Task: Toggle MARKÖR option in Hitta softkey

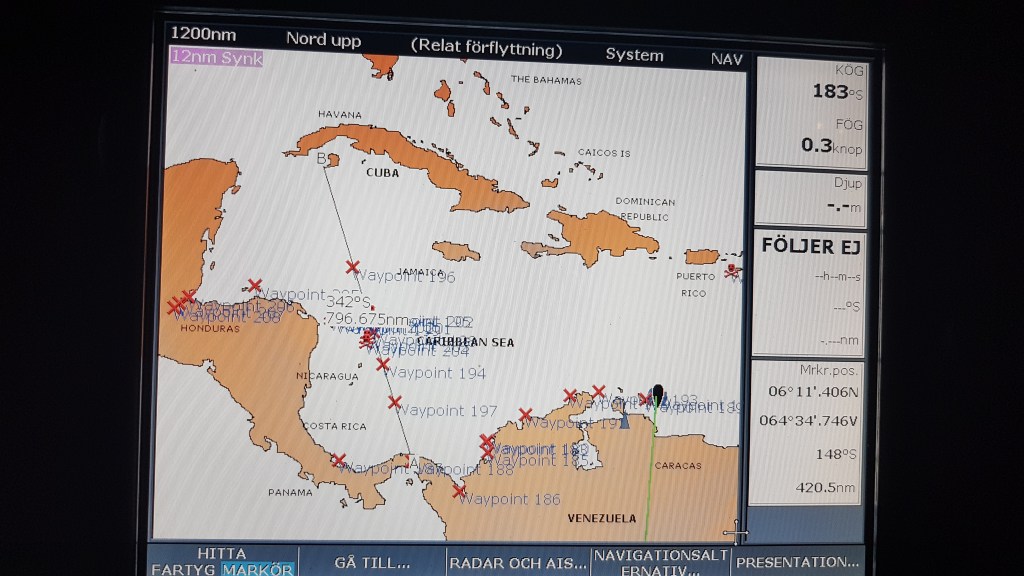Action: [x=258, y=569]
